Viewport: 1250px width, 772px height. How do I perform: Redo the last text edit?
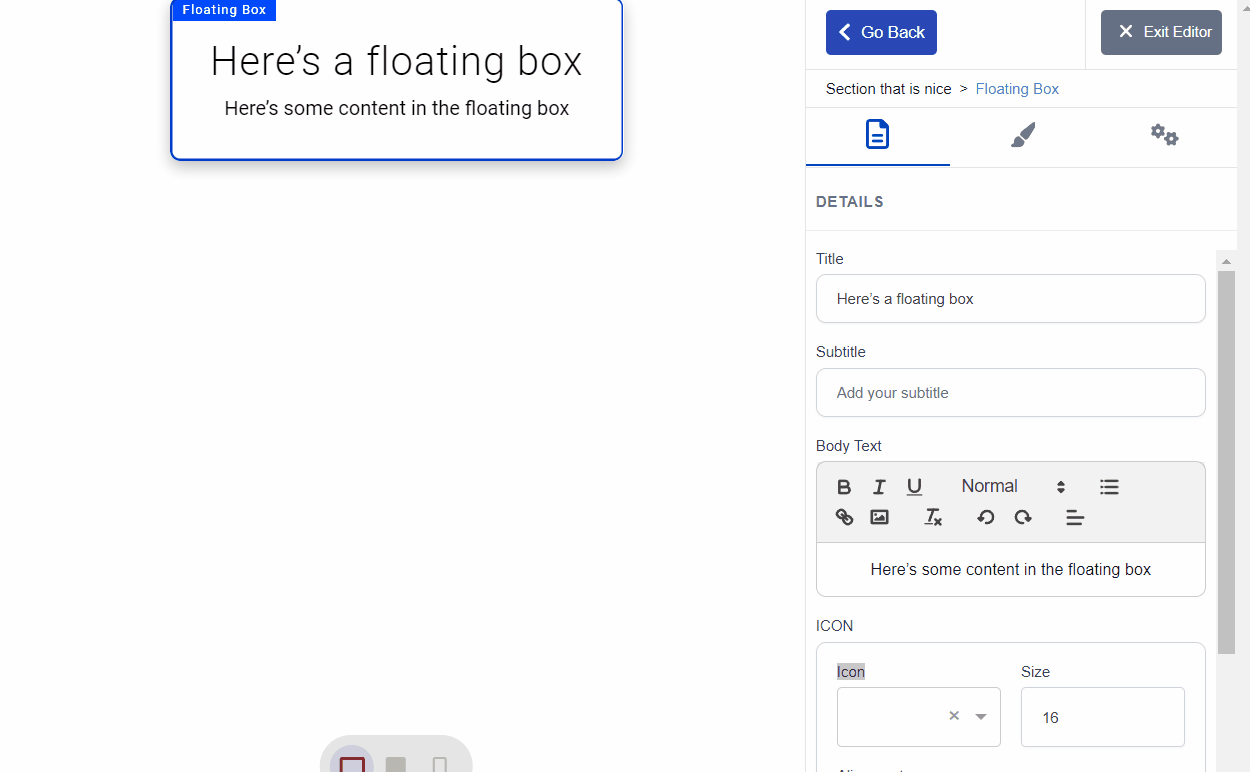[x=1023, y=517]
